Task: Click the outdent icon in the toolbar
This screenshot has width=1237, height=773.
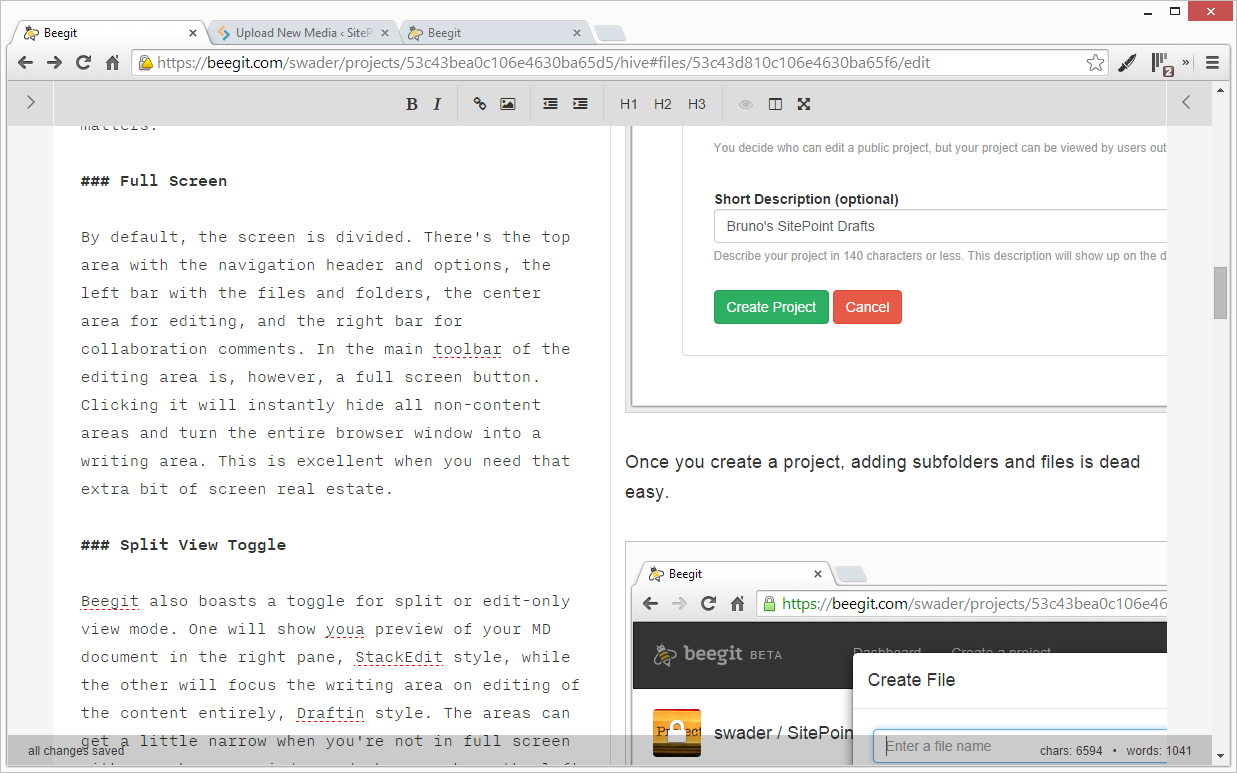Action: click(550, 104)
